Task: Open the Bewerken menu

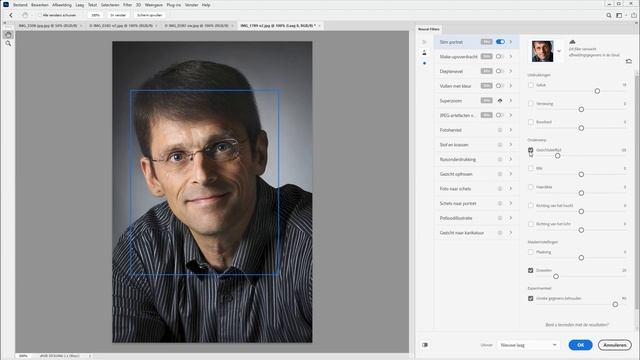Action: coord(40,5)
